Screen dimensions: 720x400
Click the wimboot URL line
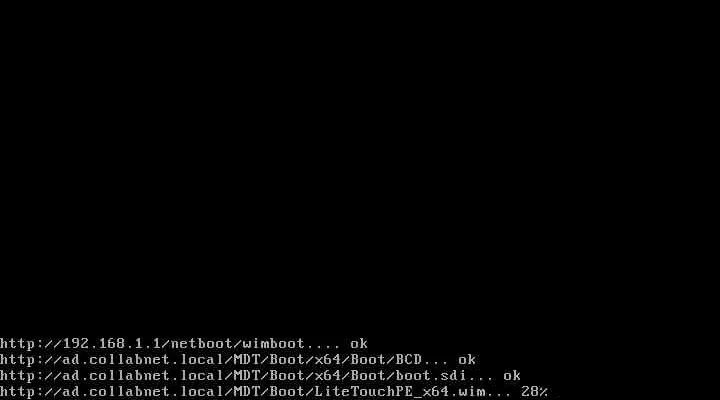click(184, 344)
